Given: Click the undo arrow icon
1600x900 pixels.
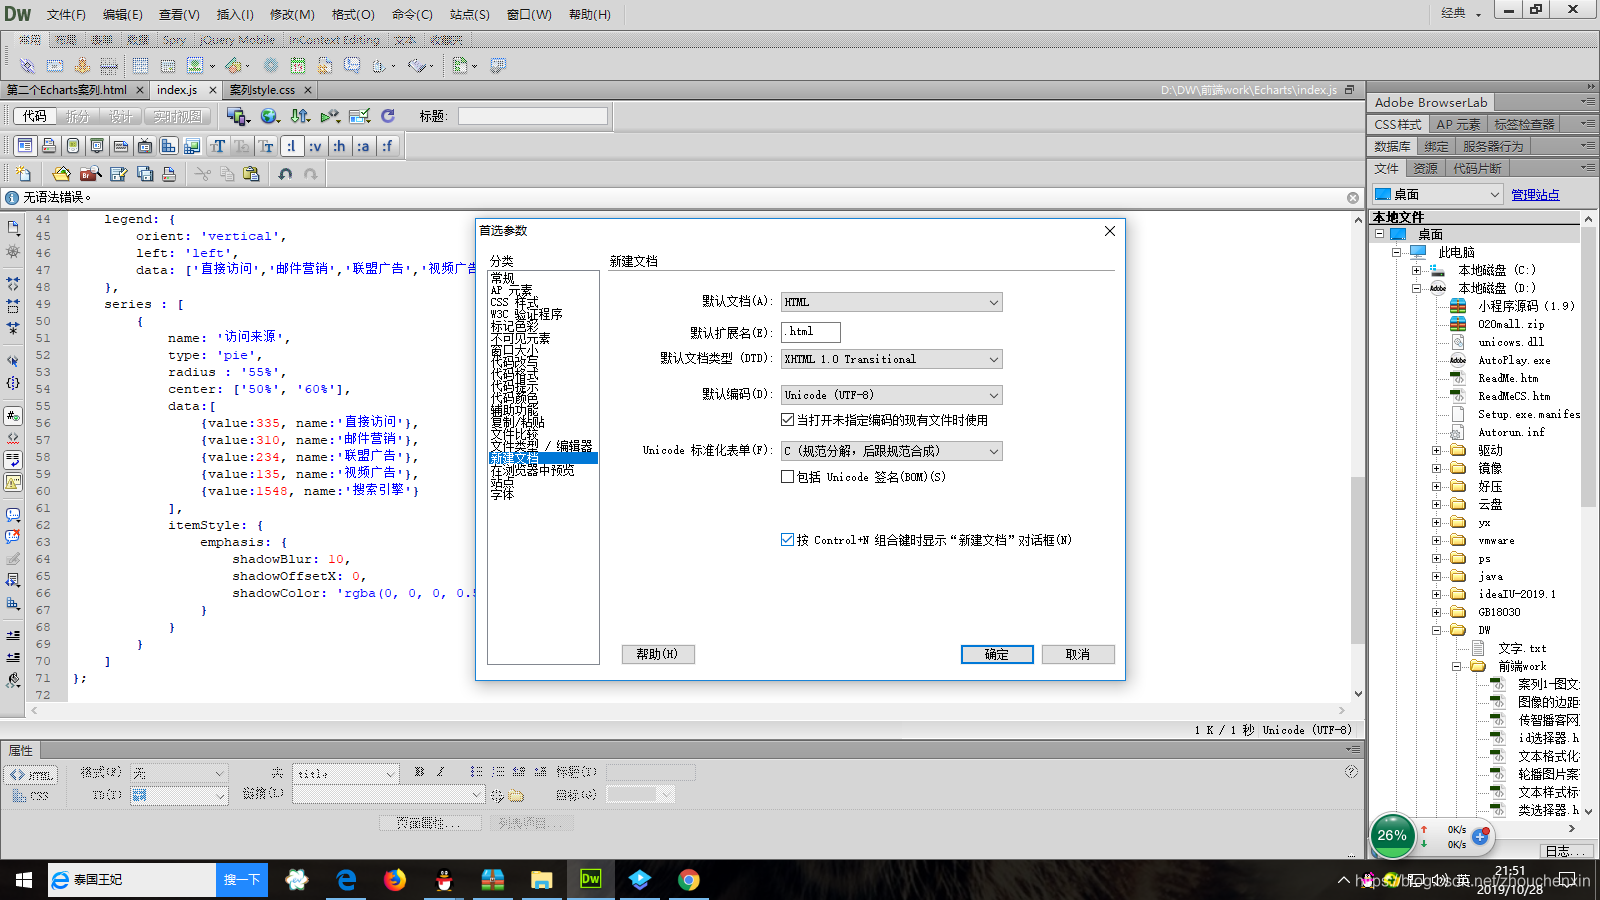Looking at the screenshot, I should click(285, 174).
